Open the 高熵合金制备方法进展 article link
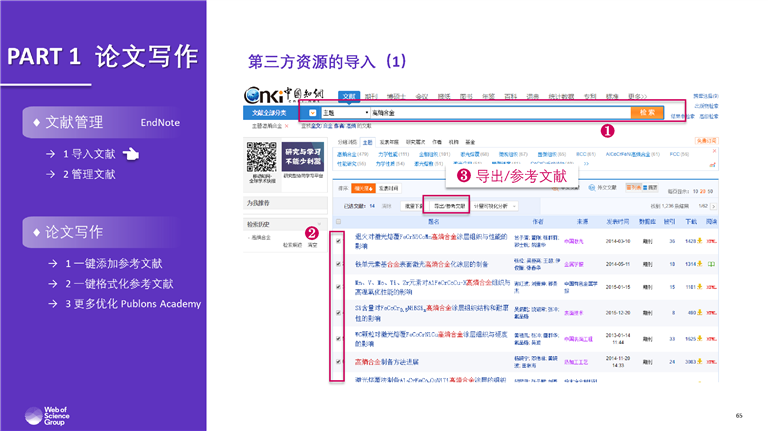This screenshot has width=768, height=431. 386,362
